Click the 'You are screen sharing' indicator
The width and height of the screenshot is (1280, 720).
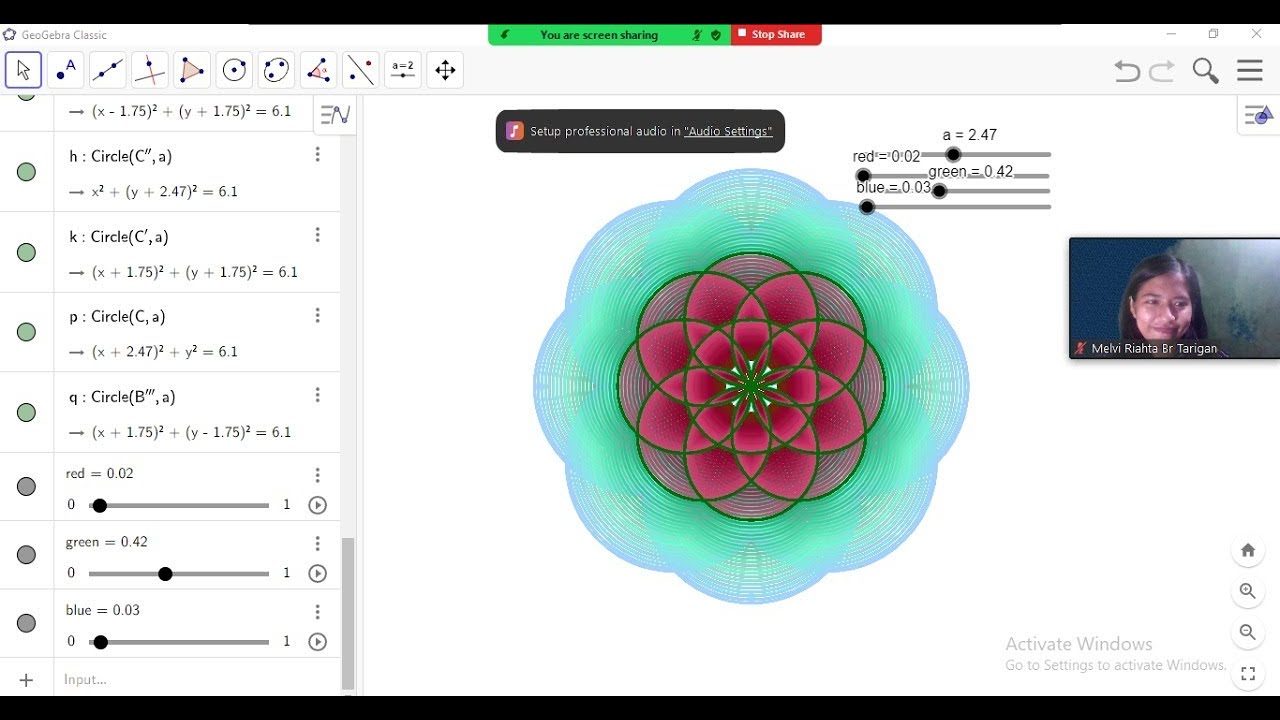[x=599, y=35]
